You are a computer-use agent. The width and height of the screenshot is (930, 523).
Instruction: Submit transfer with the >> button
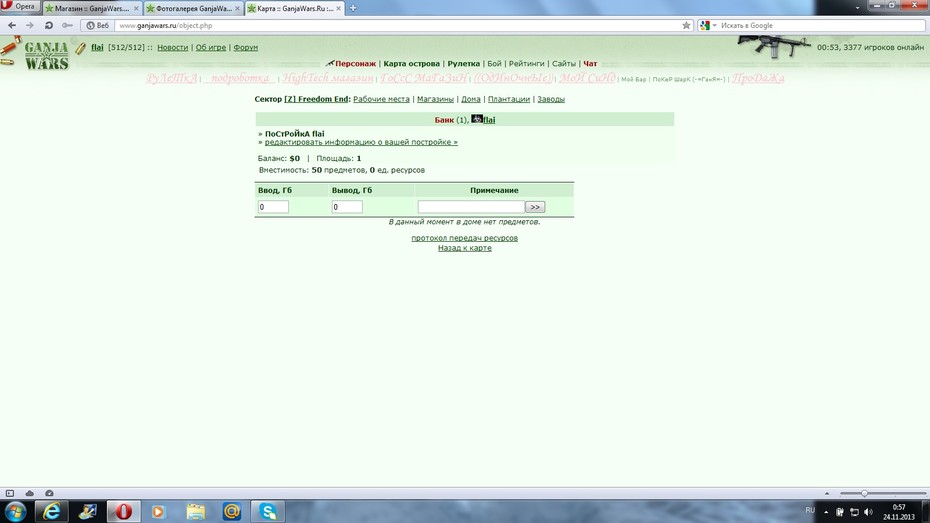[535, 207]
